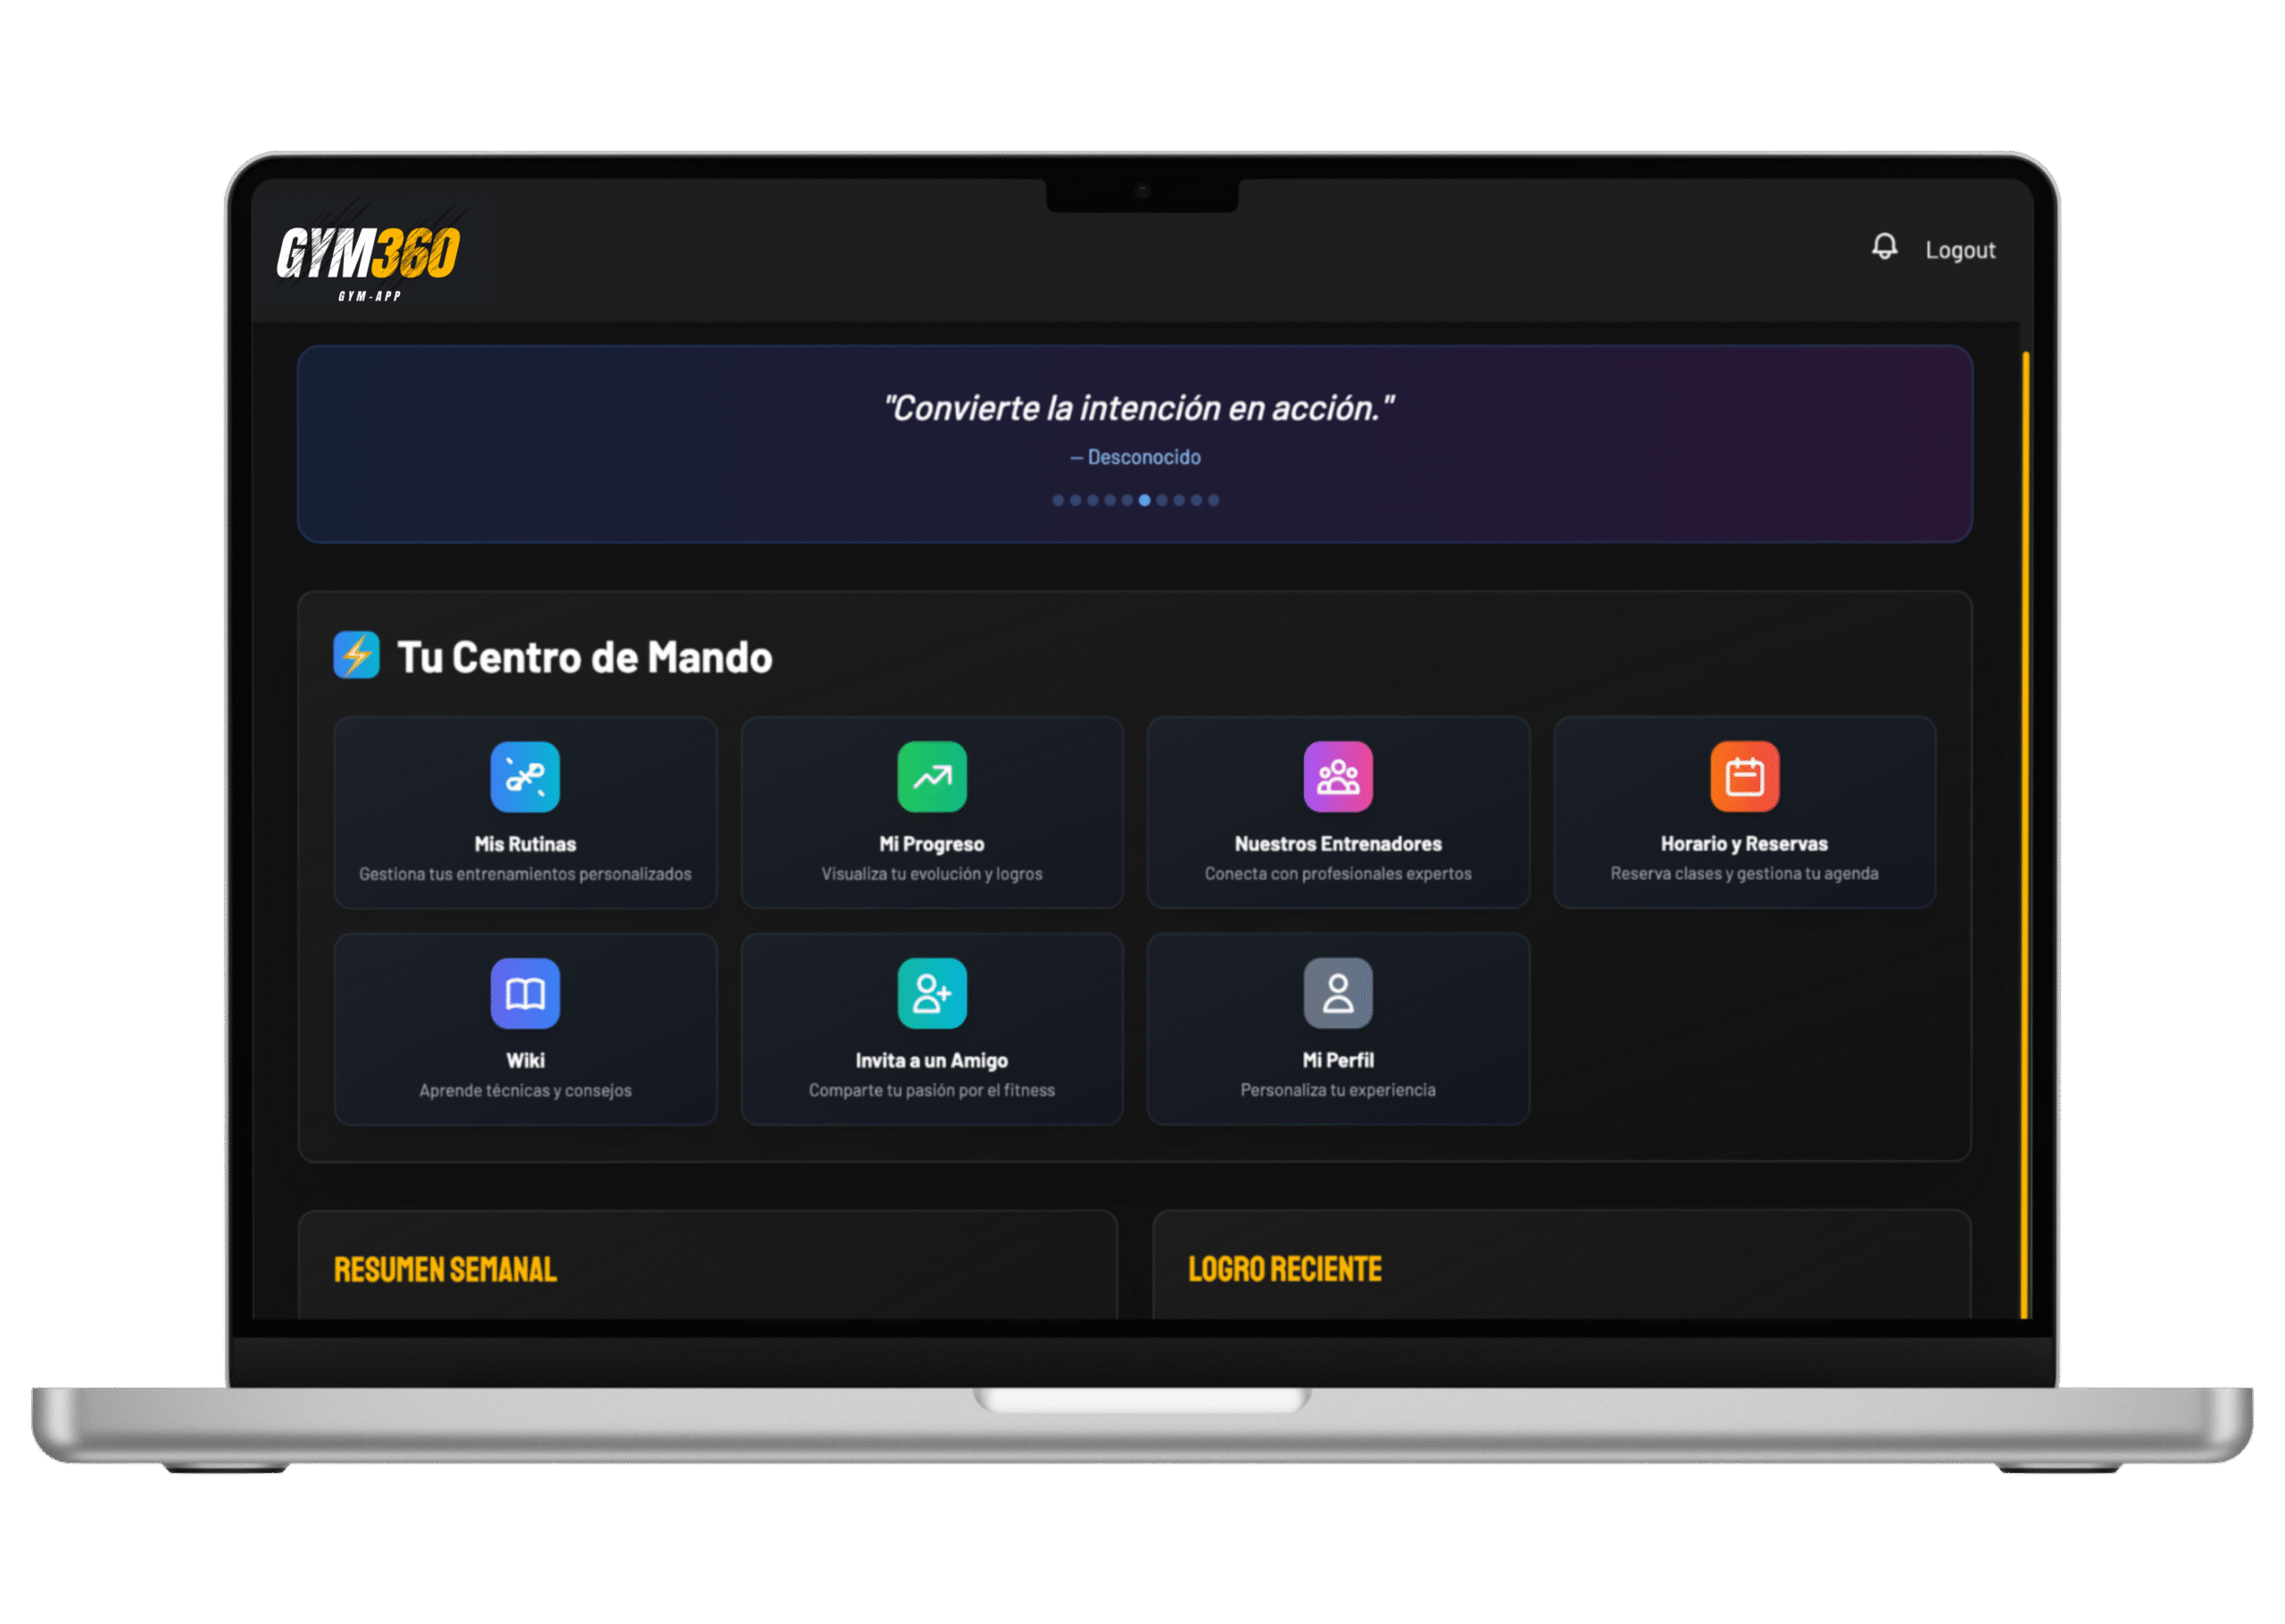2285x1624 pixels.
Task: Select the highlighted active quote carousel dot
Action: pyautogui.click(x=1144, y=500)
